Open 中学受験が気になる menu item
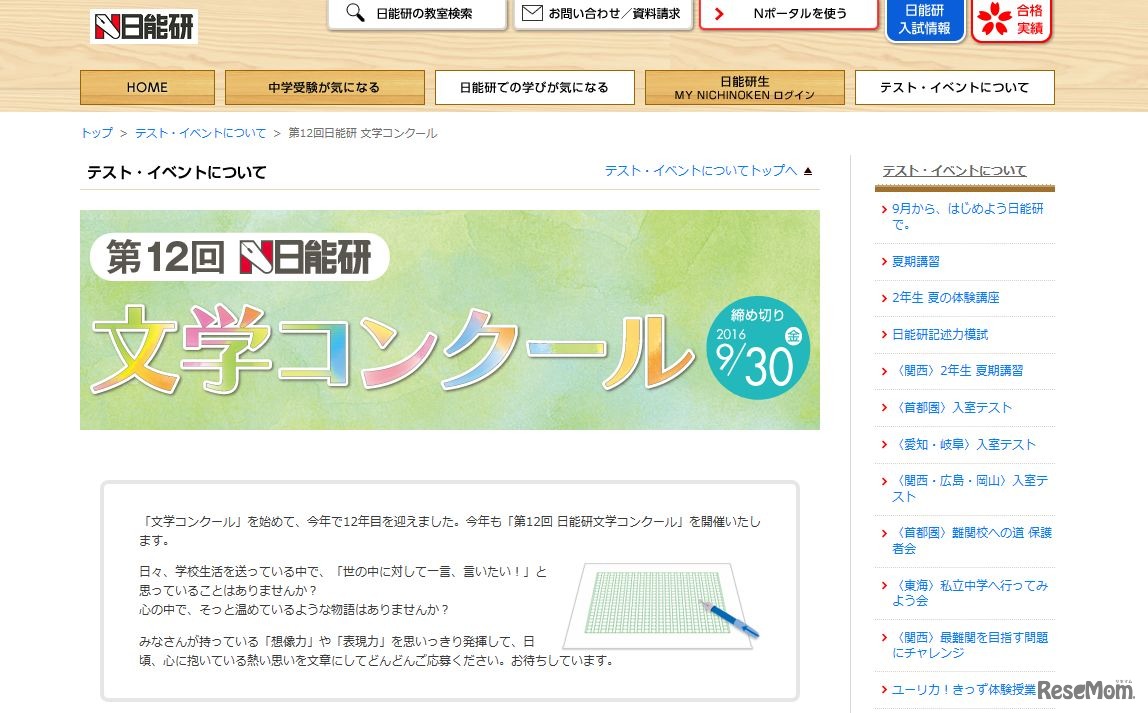This screenshot has width=1148, height=713. pos(324,87)
